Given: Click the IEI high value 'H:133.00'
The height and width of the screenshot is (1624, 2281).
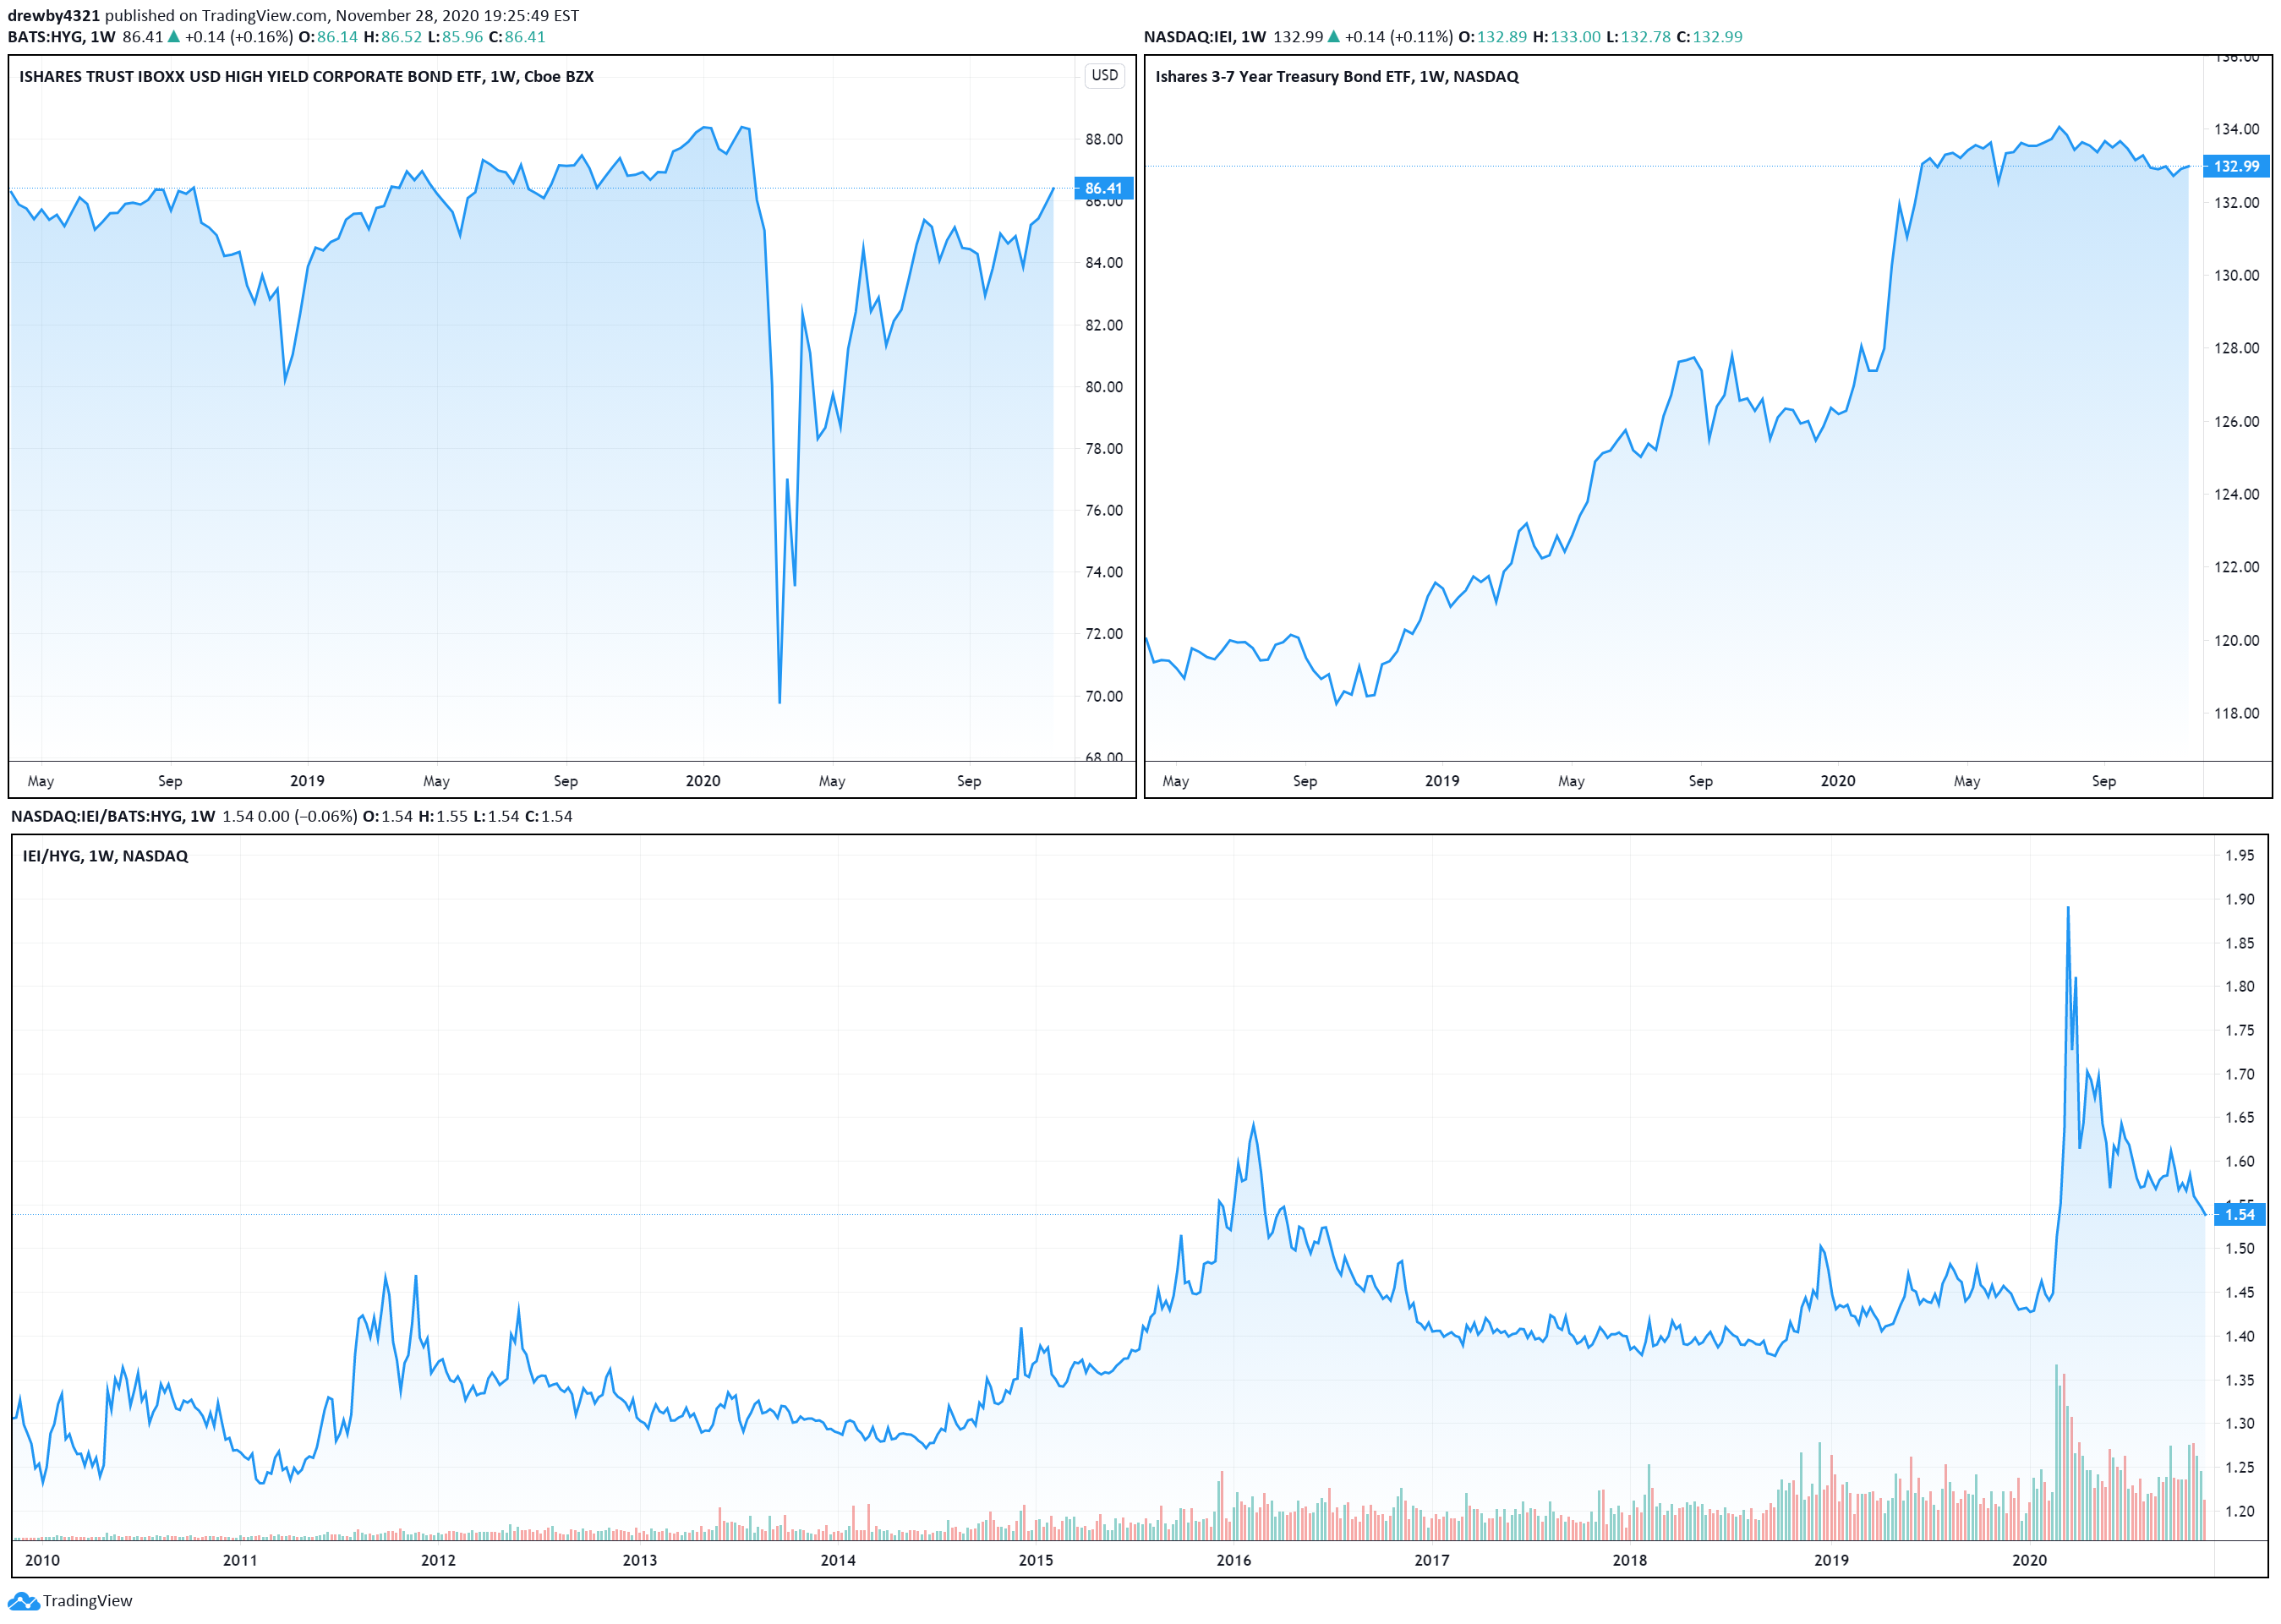Looking at the screenshot, I should tap(1567, 37).
